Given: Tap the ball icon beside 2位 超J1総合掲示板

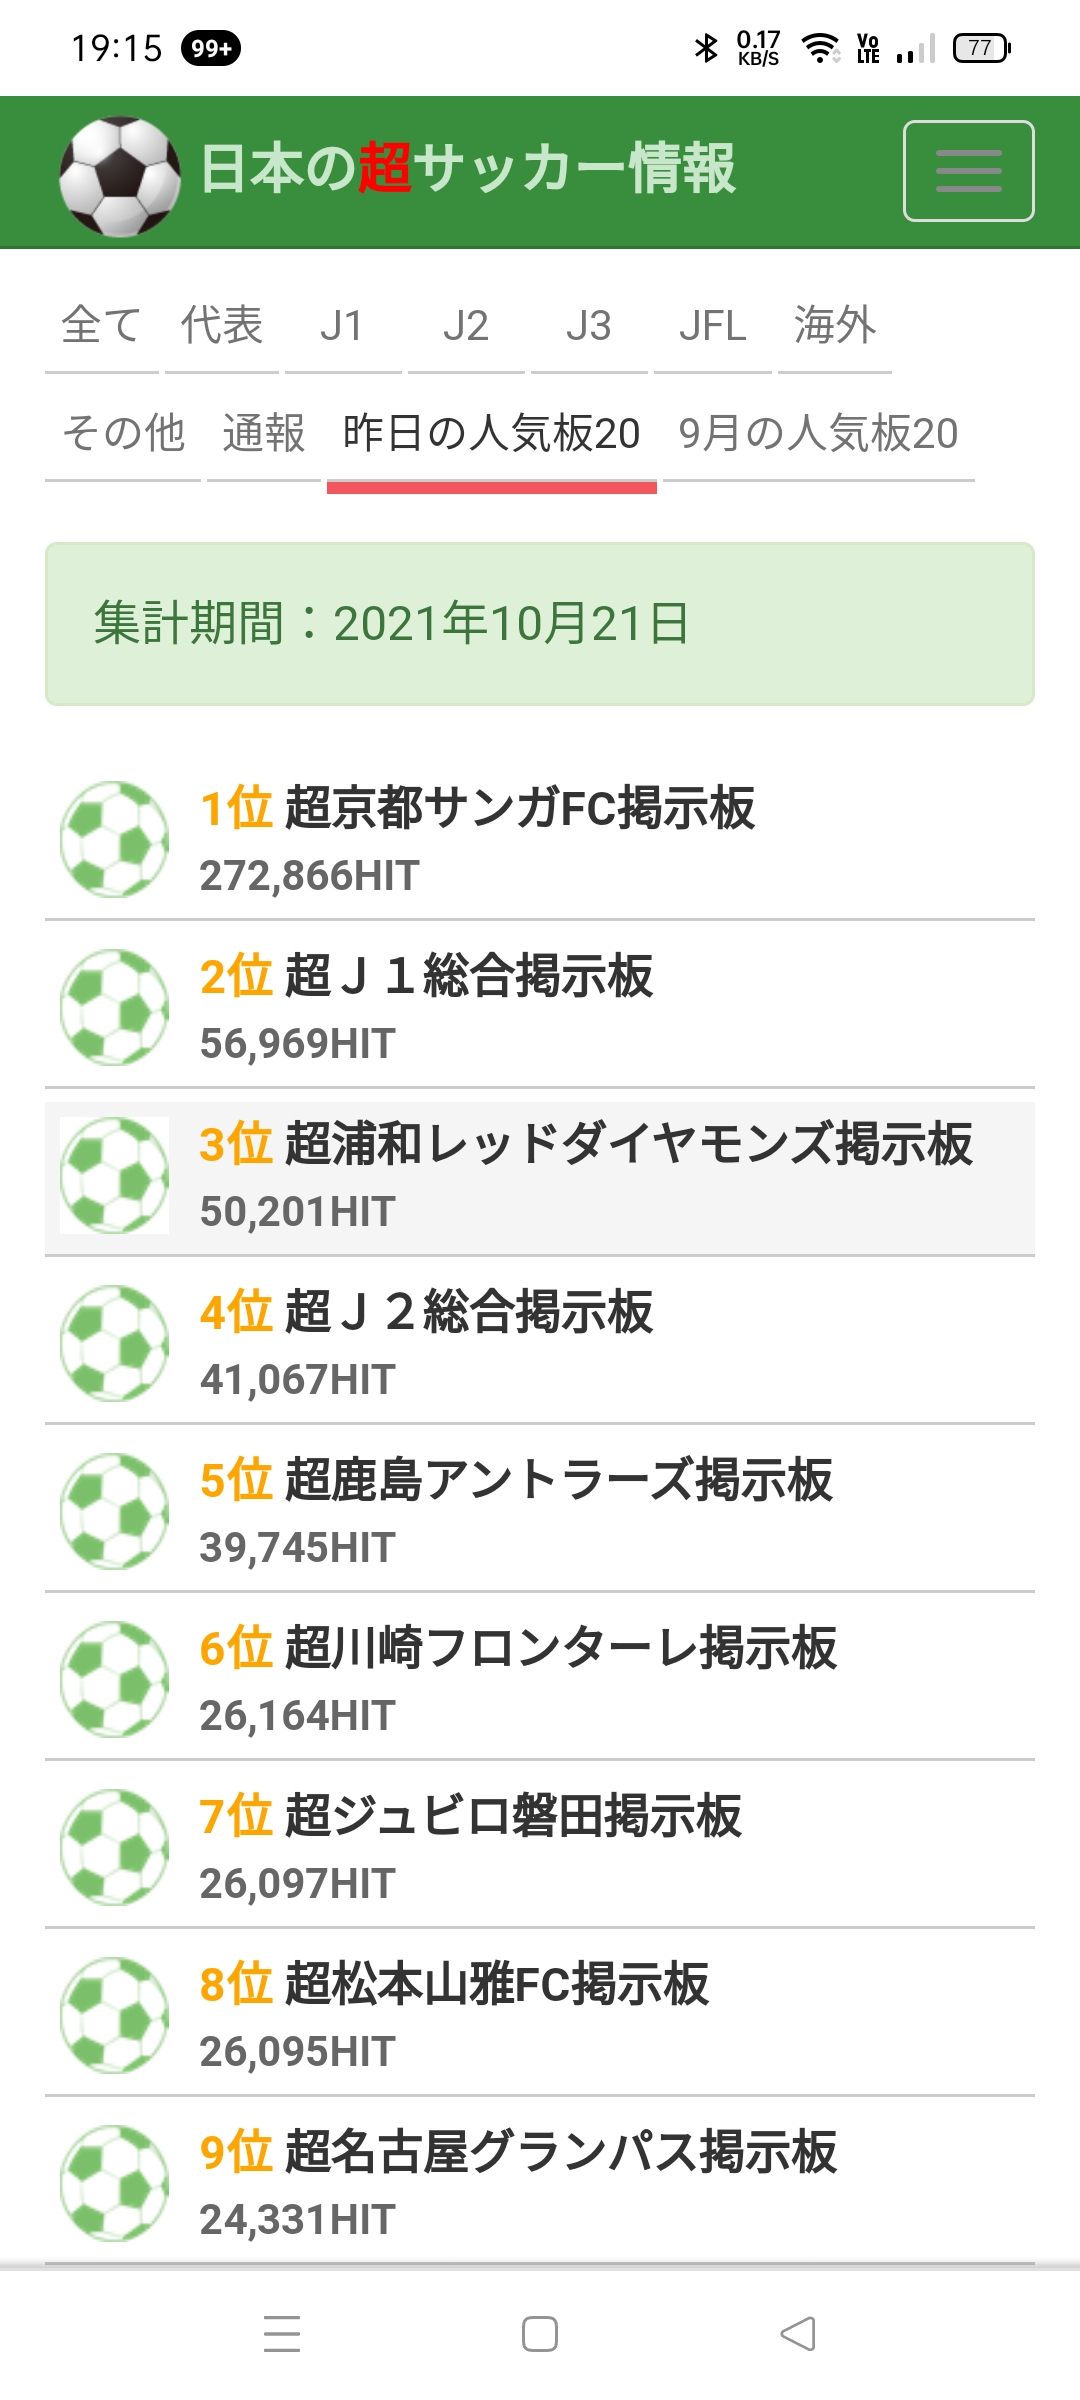Looking at the screenshot, I should [x=114, y=1007].
